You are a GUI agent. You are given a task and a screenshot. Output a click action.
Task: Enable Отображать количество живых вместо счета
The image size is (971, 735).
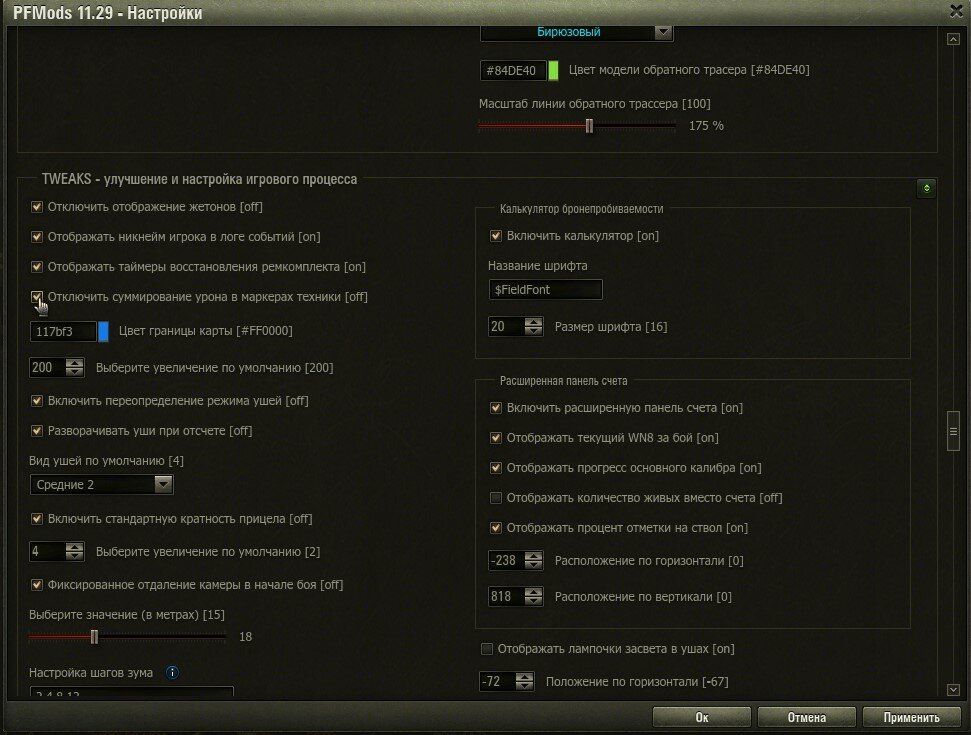(496, 498)
